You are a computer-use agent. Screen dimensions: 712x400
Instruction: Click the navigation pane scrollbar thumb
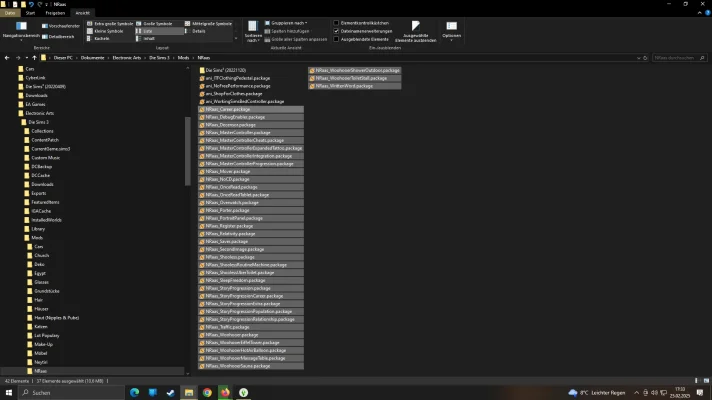(x=188, y=151)
